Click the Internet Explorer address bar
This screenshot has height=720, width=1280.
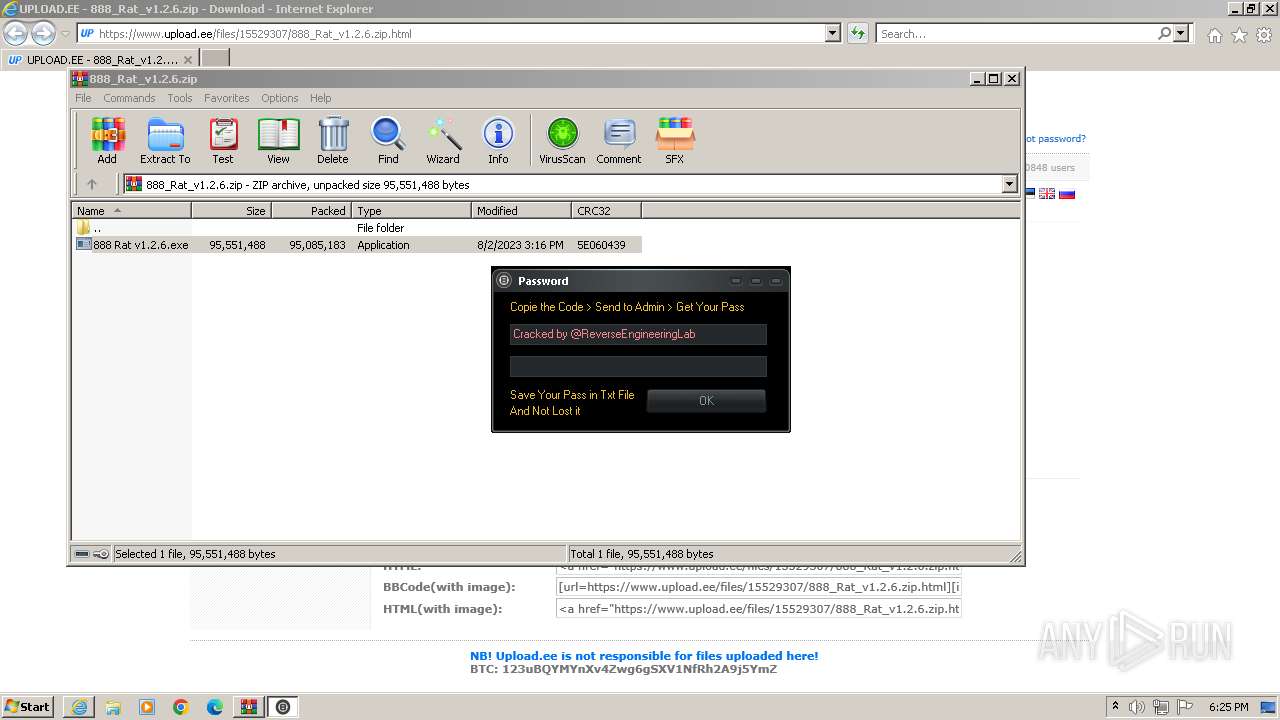[x=460, y=33]
